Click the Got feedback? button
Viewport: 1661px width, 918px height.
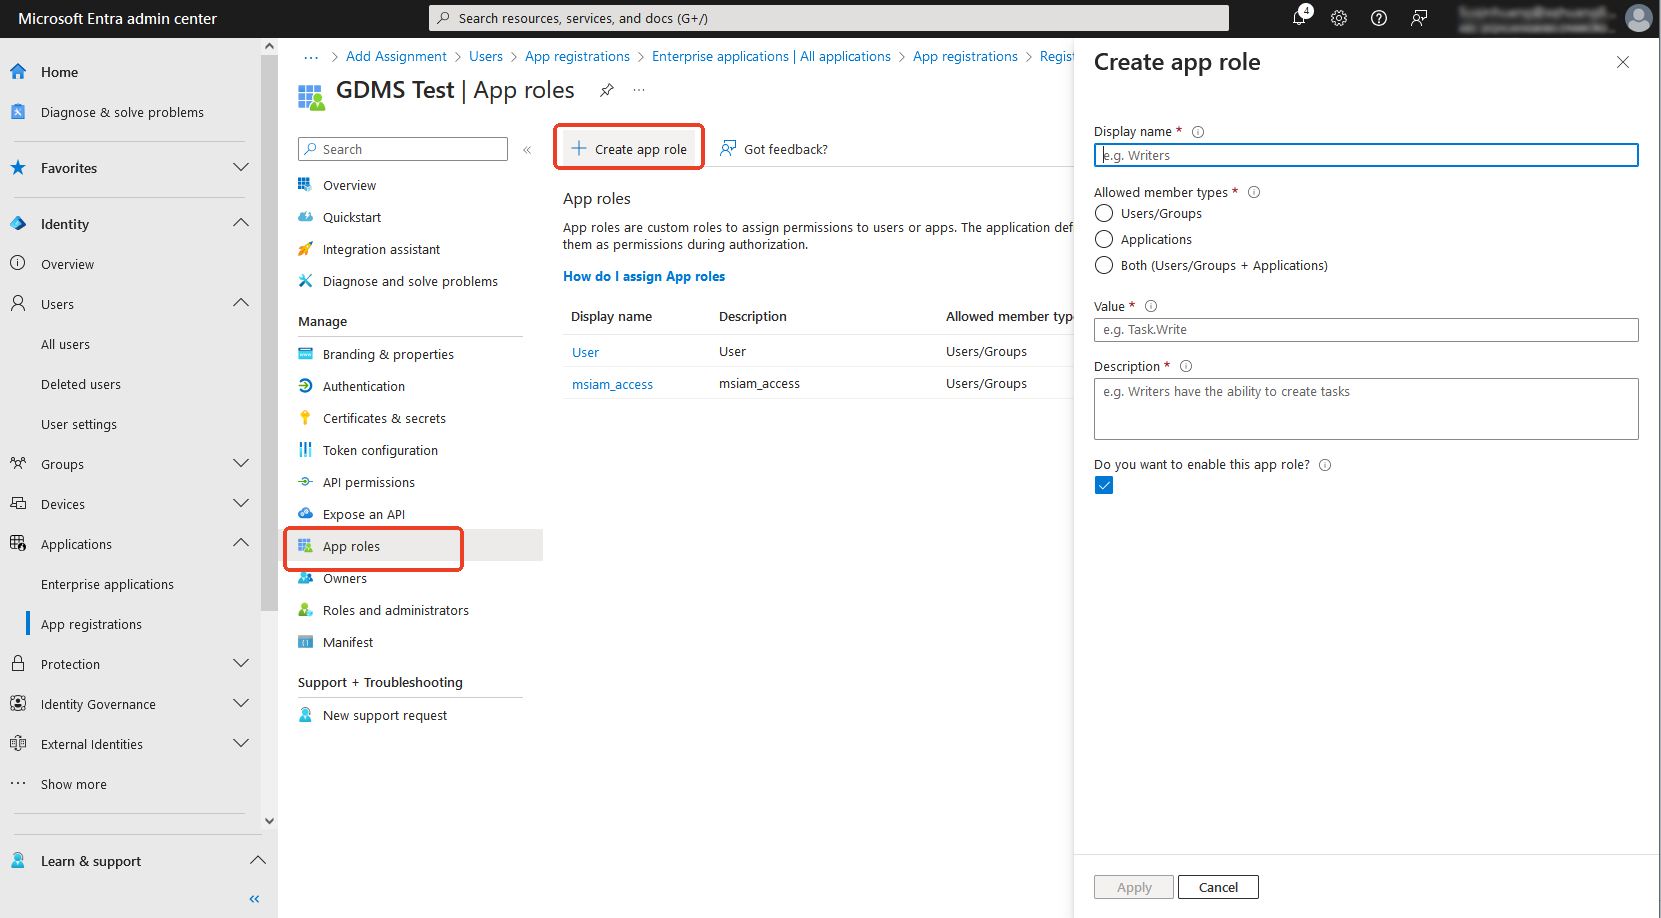774,149
